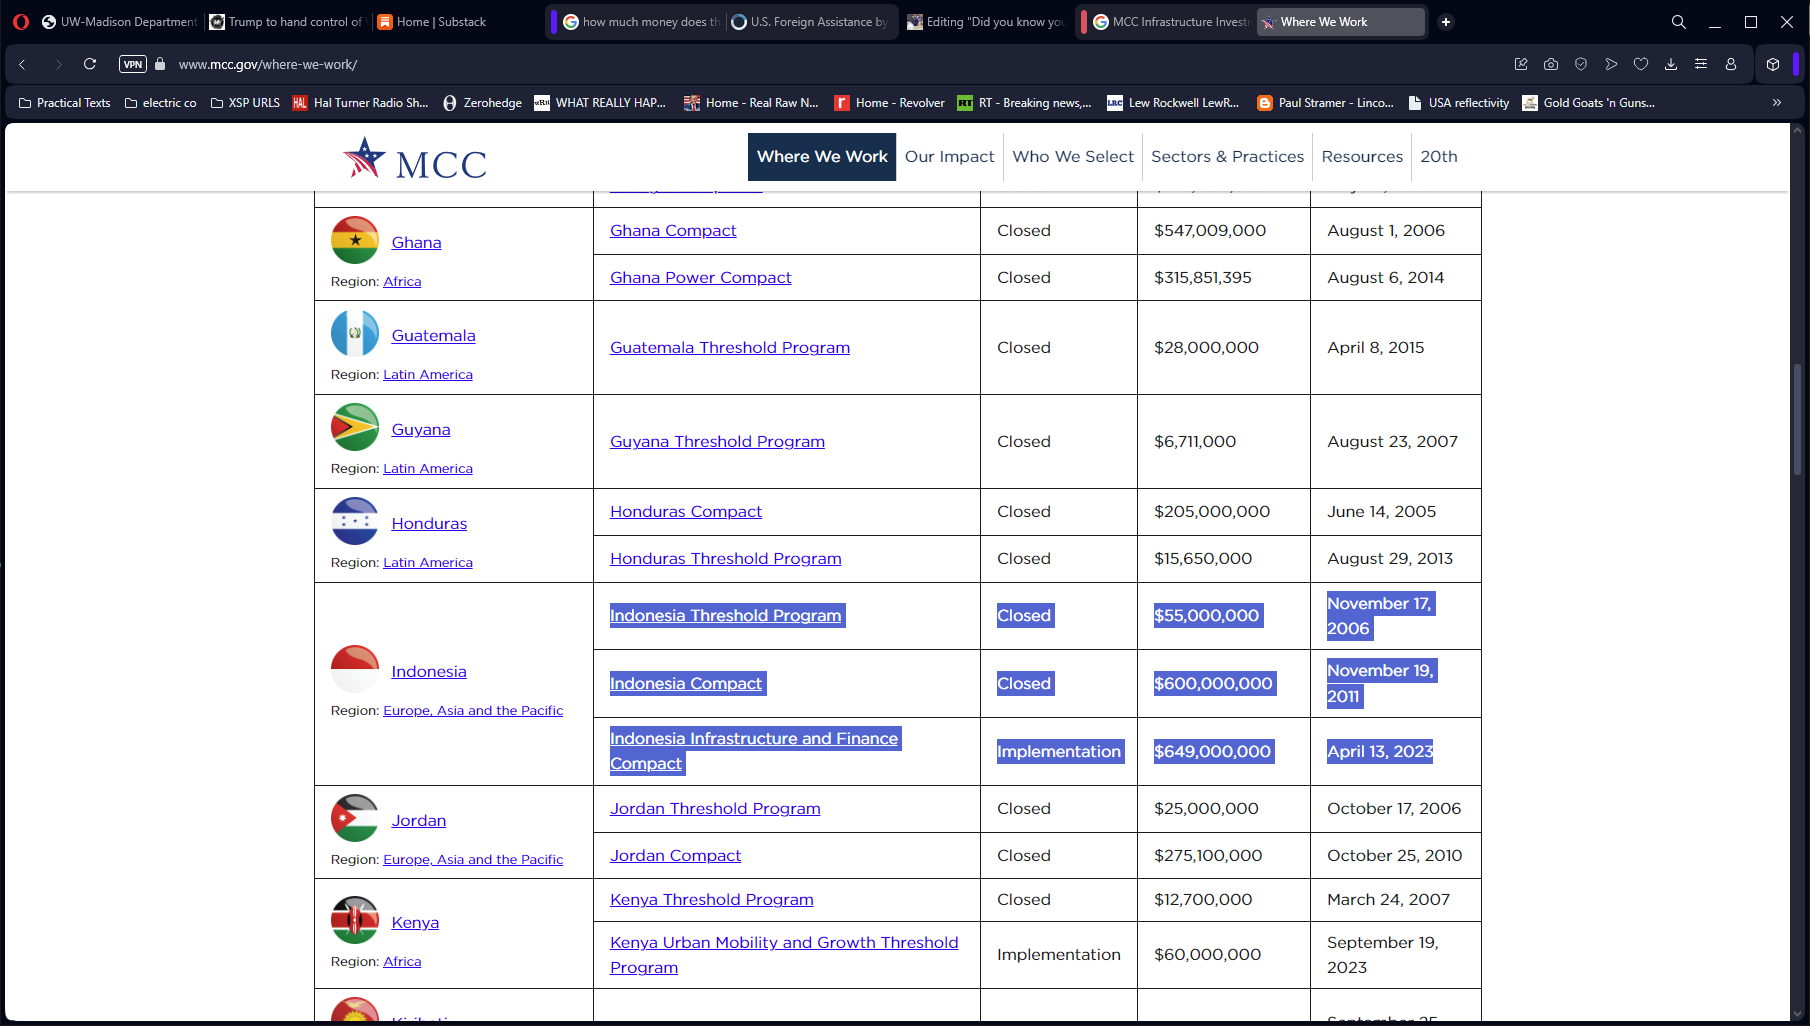Open the 20th menu item
The height and width of the screenshot is (1026, 1810).
point(1439,157)
